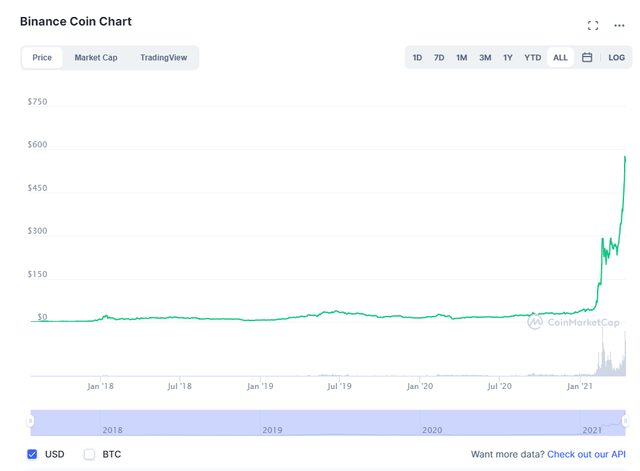Click the Jul '19 axis label
The width and height of the screenshot is (640, 471).
pyautogui.click(x=339, y=386)
